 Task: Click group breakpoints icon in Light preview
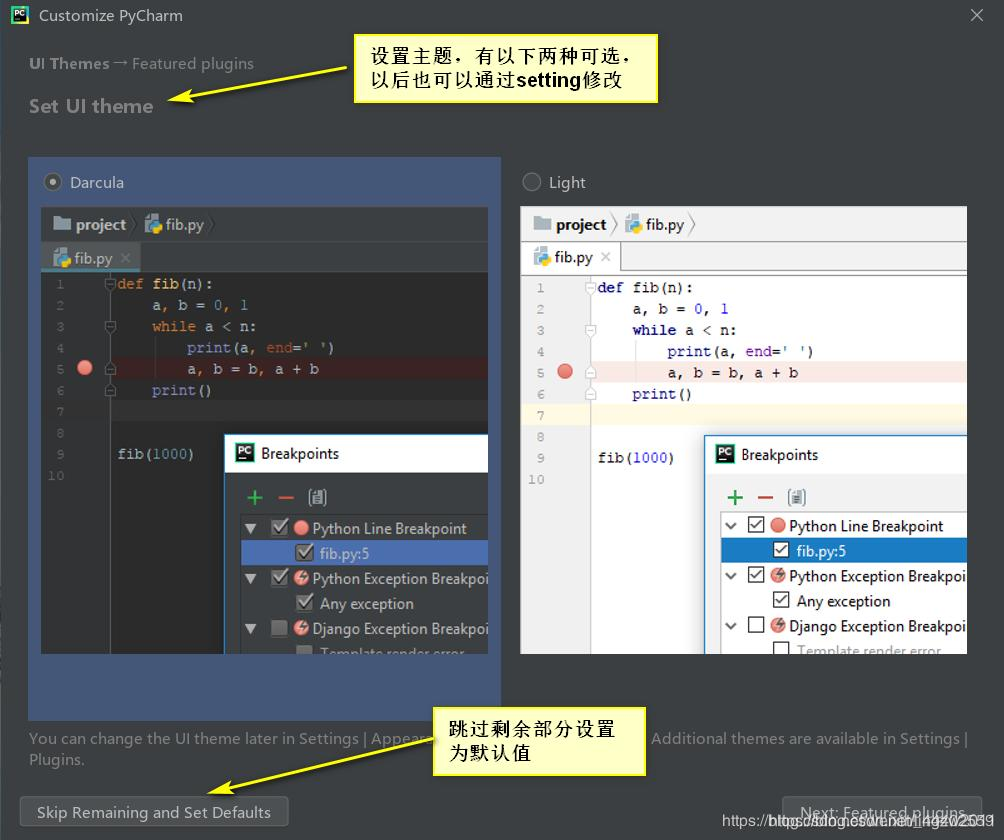[x=797, y=497]
